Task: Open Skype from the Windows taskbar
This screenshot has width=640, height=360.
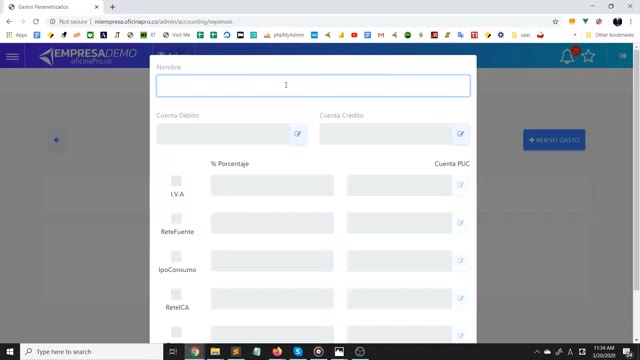Action: (298, 351)
